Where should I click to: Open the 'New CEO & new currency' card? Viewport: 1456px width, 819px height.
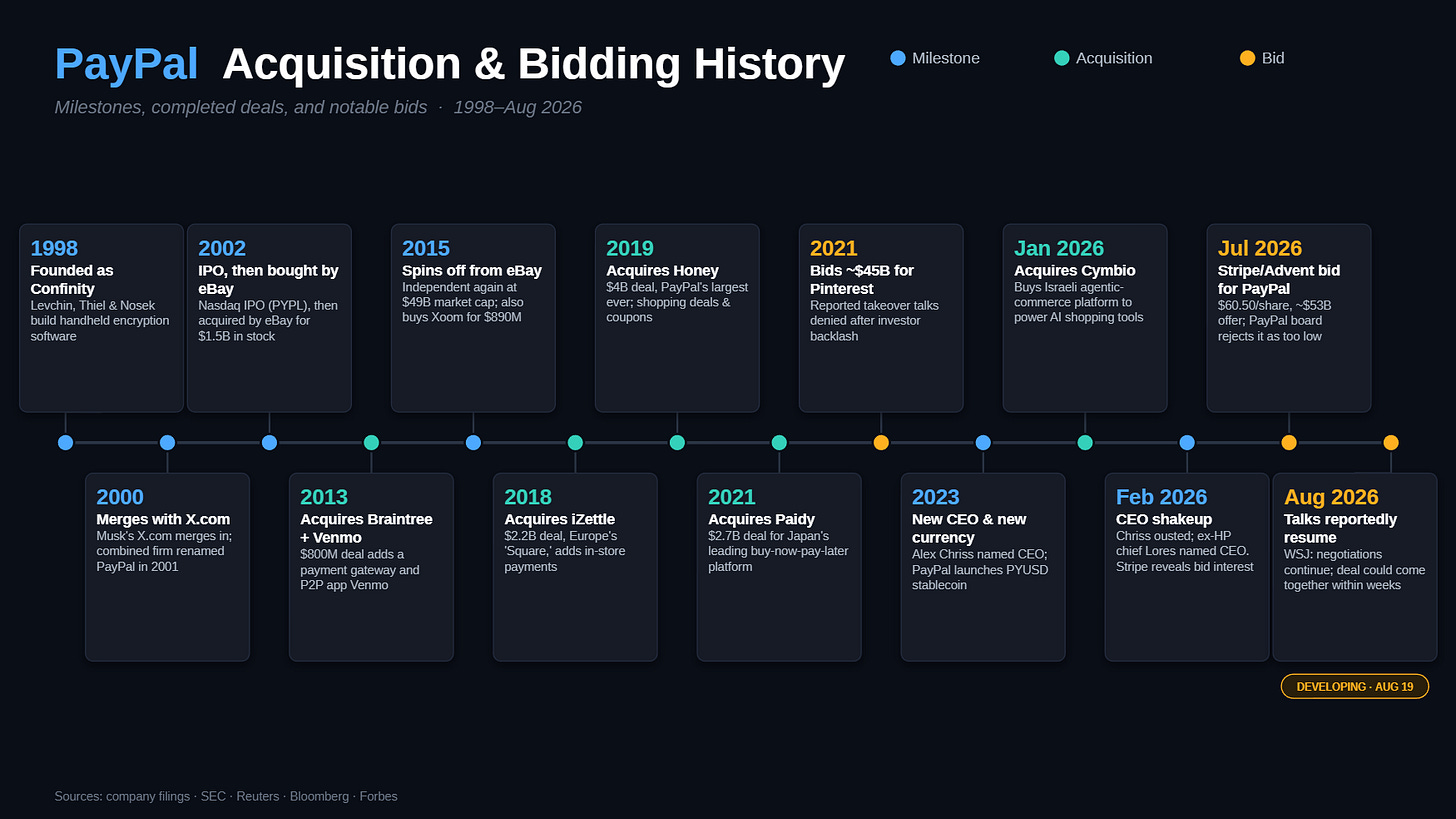pos(983,567)
